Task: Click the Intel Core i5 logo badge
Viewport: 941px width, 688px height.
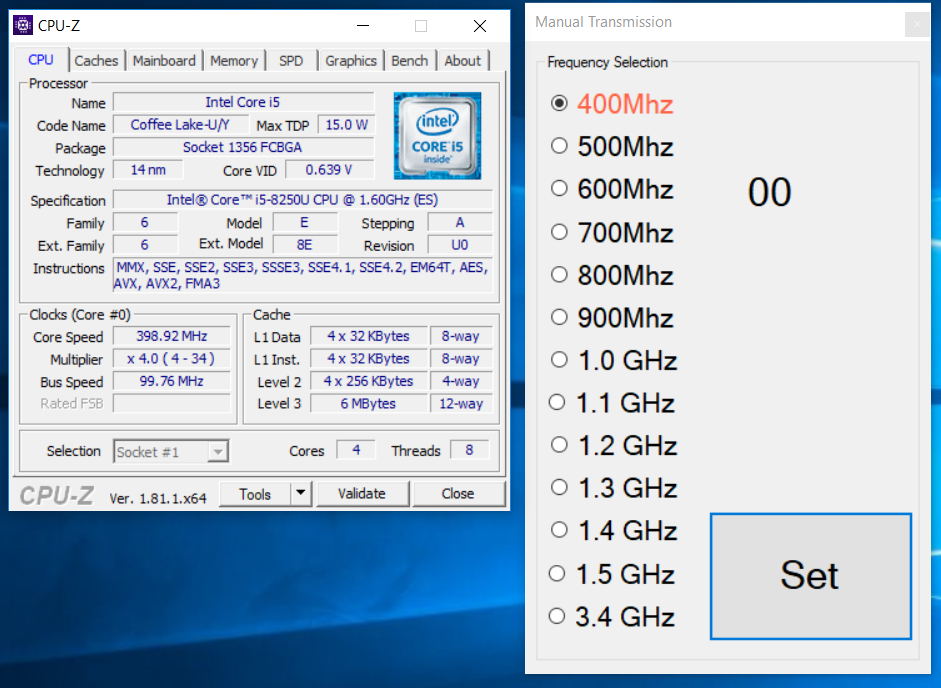Action: (437, 136)
